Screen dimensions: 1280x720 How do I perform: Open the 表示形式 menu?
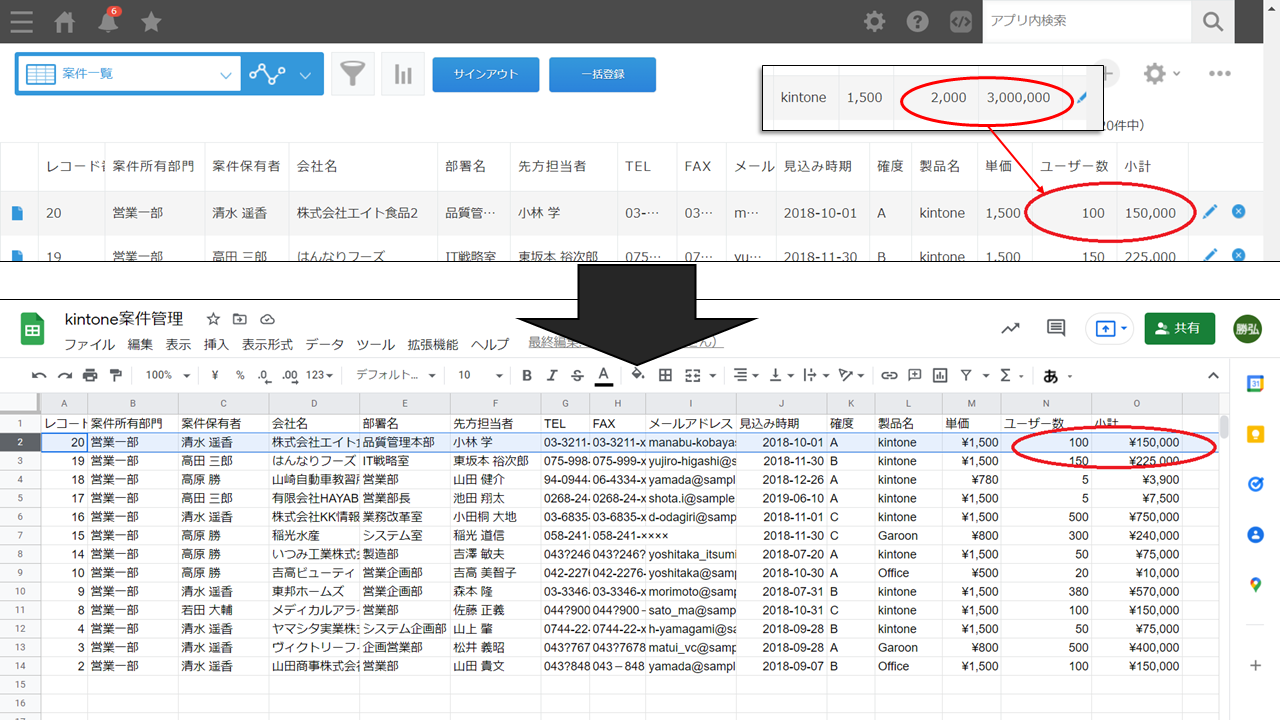click(267, 345)
